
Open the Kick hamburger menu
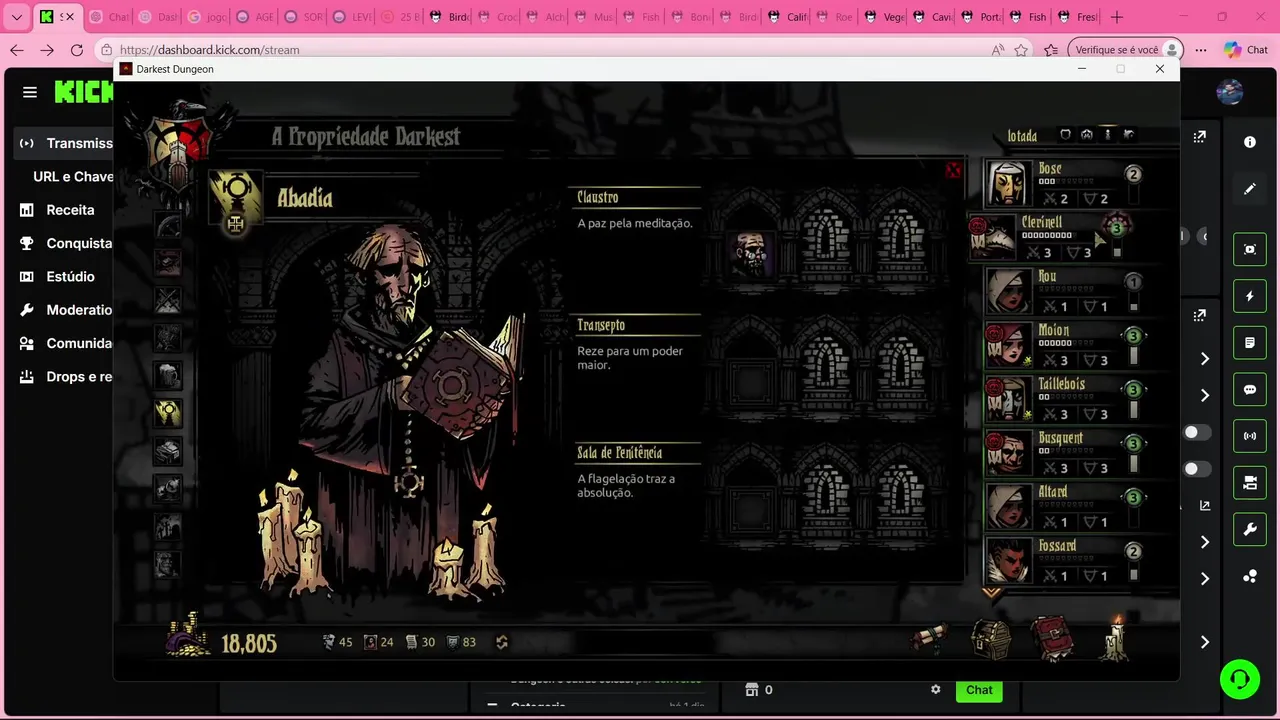[x=30, y=92]
